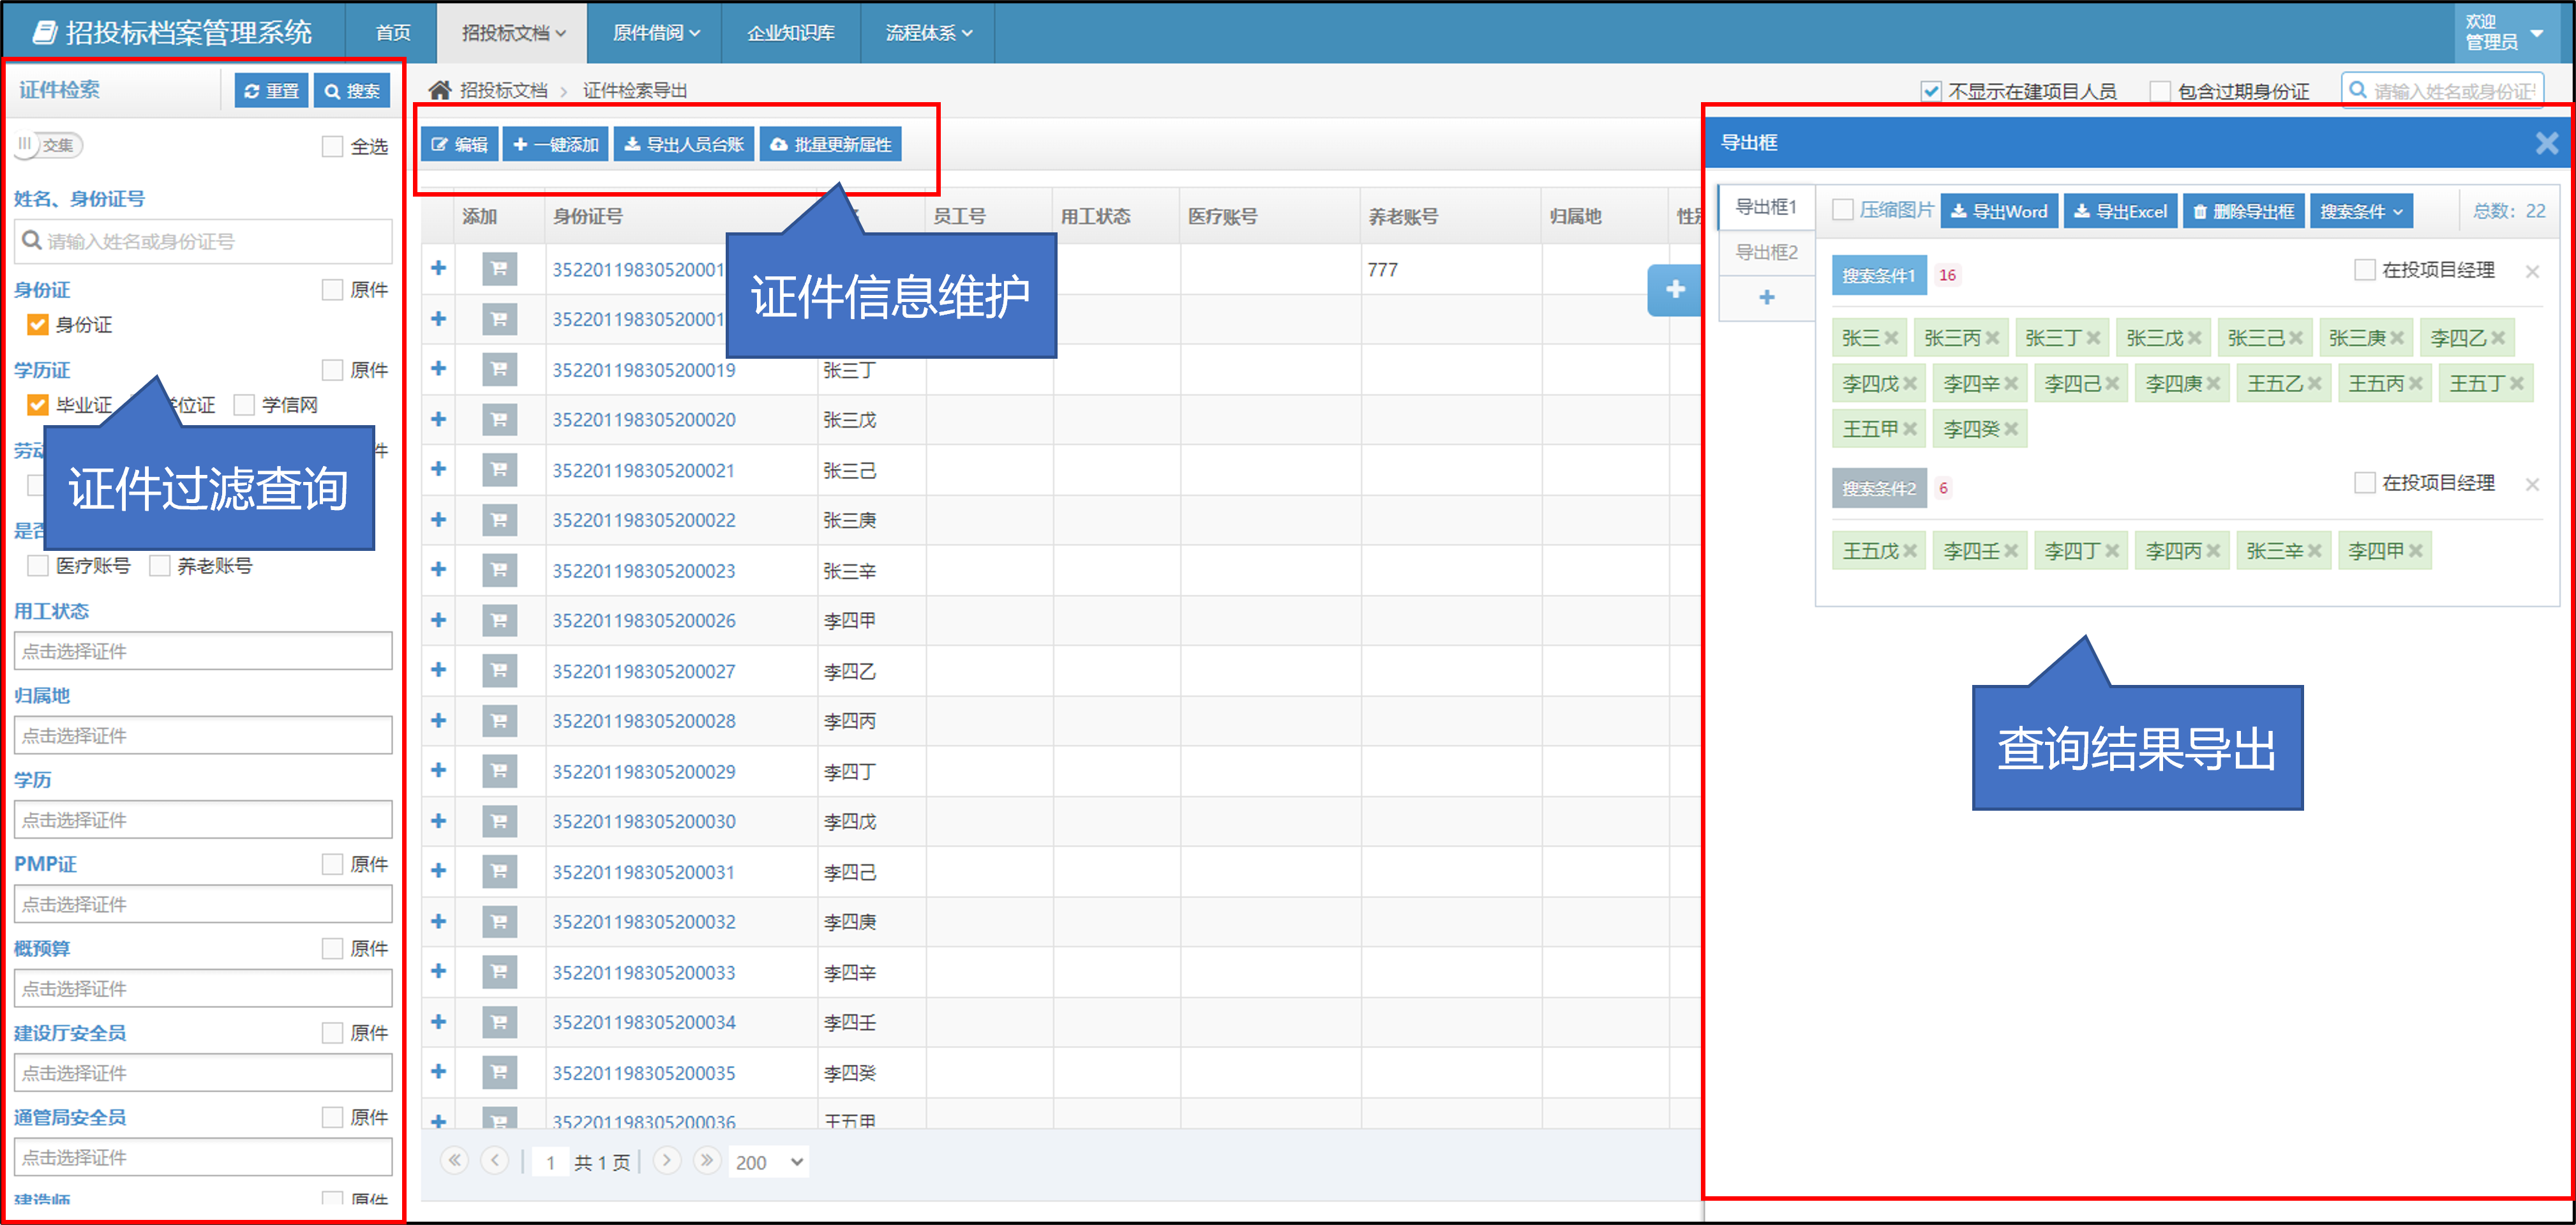Click the home icon in breadcrumb

(x=440, y=90)
